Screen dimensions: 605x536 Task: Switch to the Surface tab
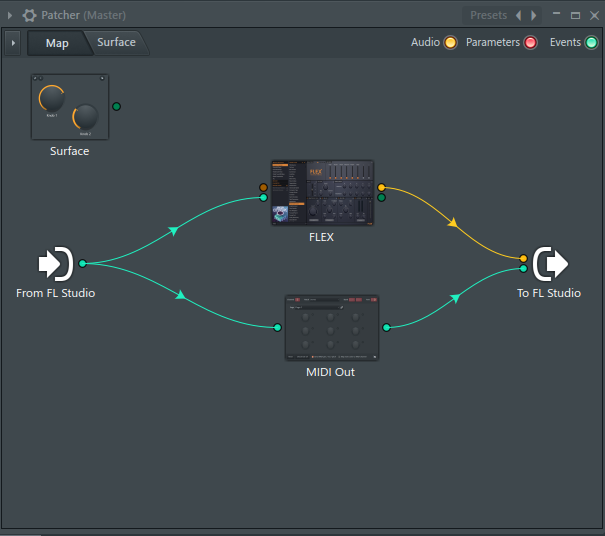[x=116, y=42]
